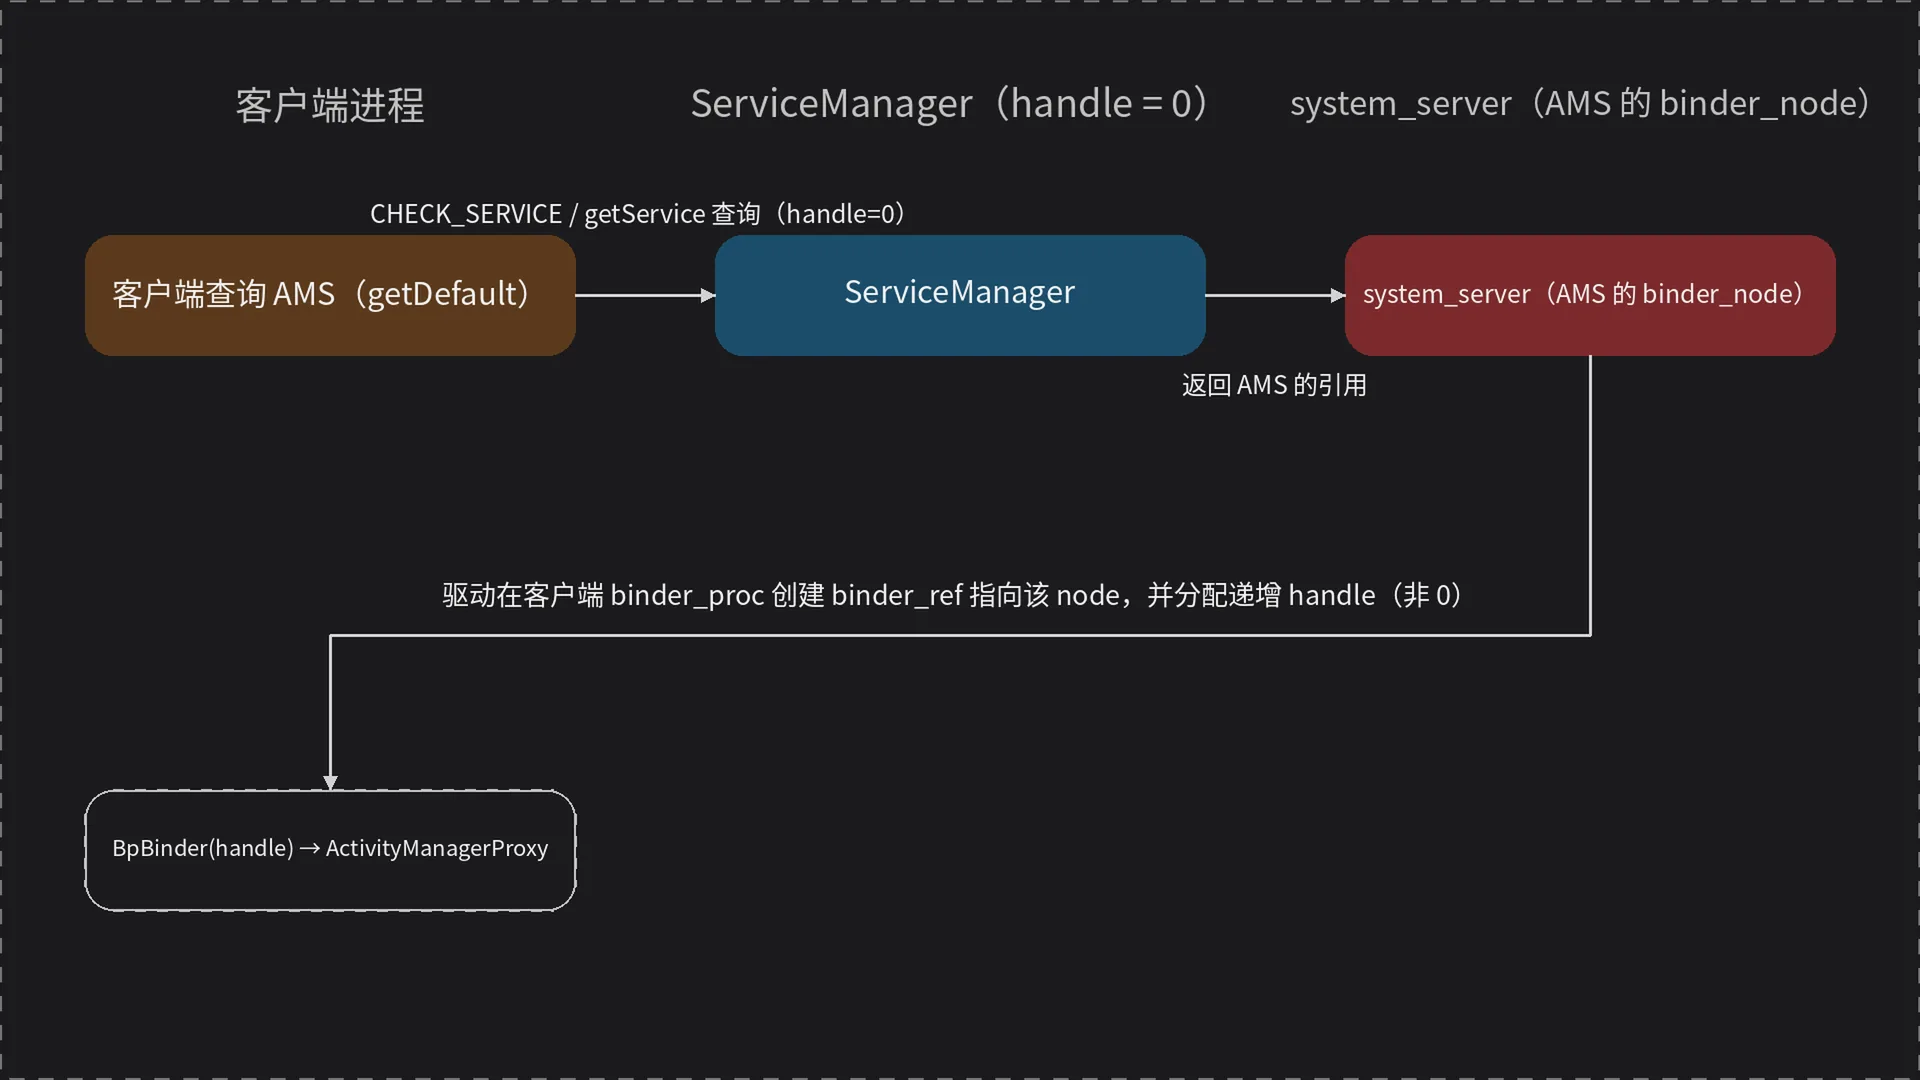Click the 客户端进程 column heading
Screen dimensions: 1920x1080
[330, 105]
